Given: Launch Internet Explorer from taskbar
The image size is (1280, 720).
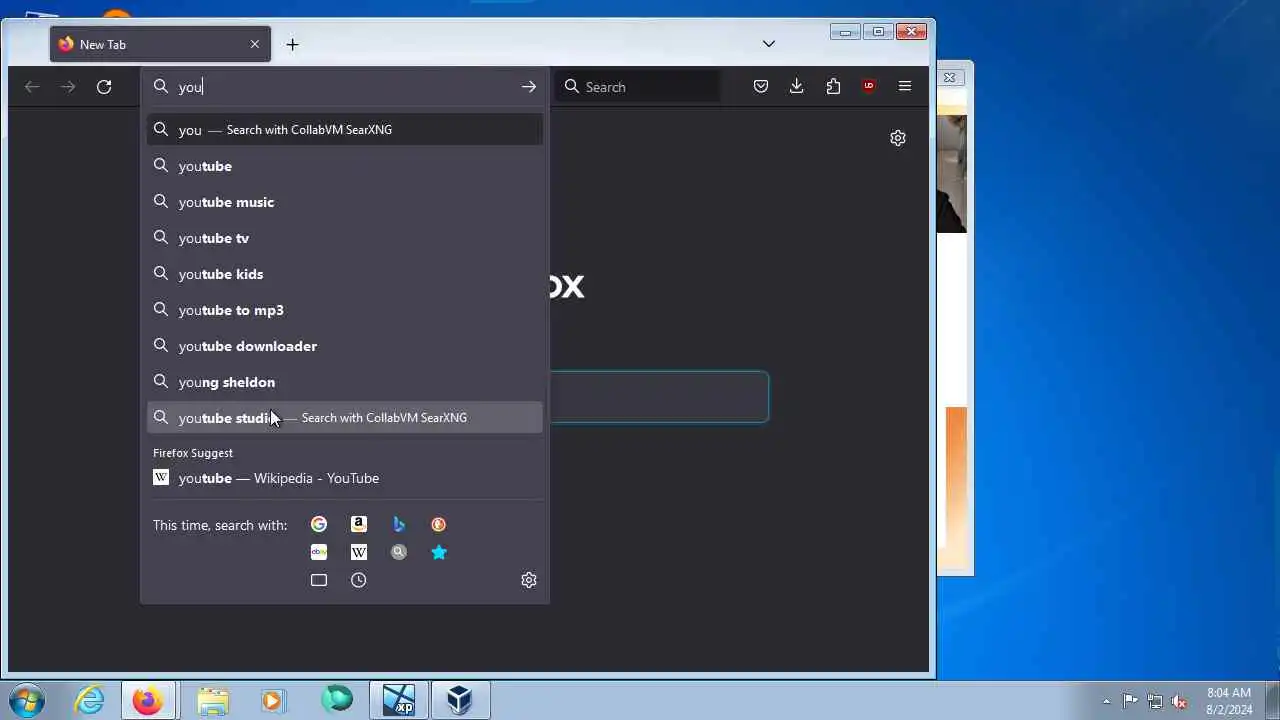Looking at the screenshot, I should point(90,700).
